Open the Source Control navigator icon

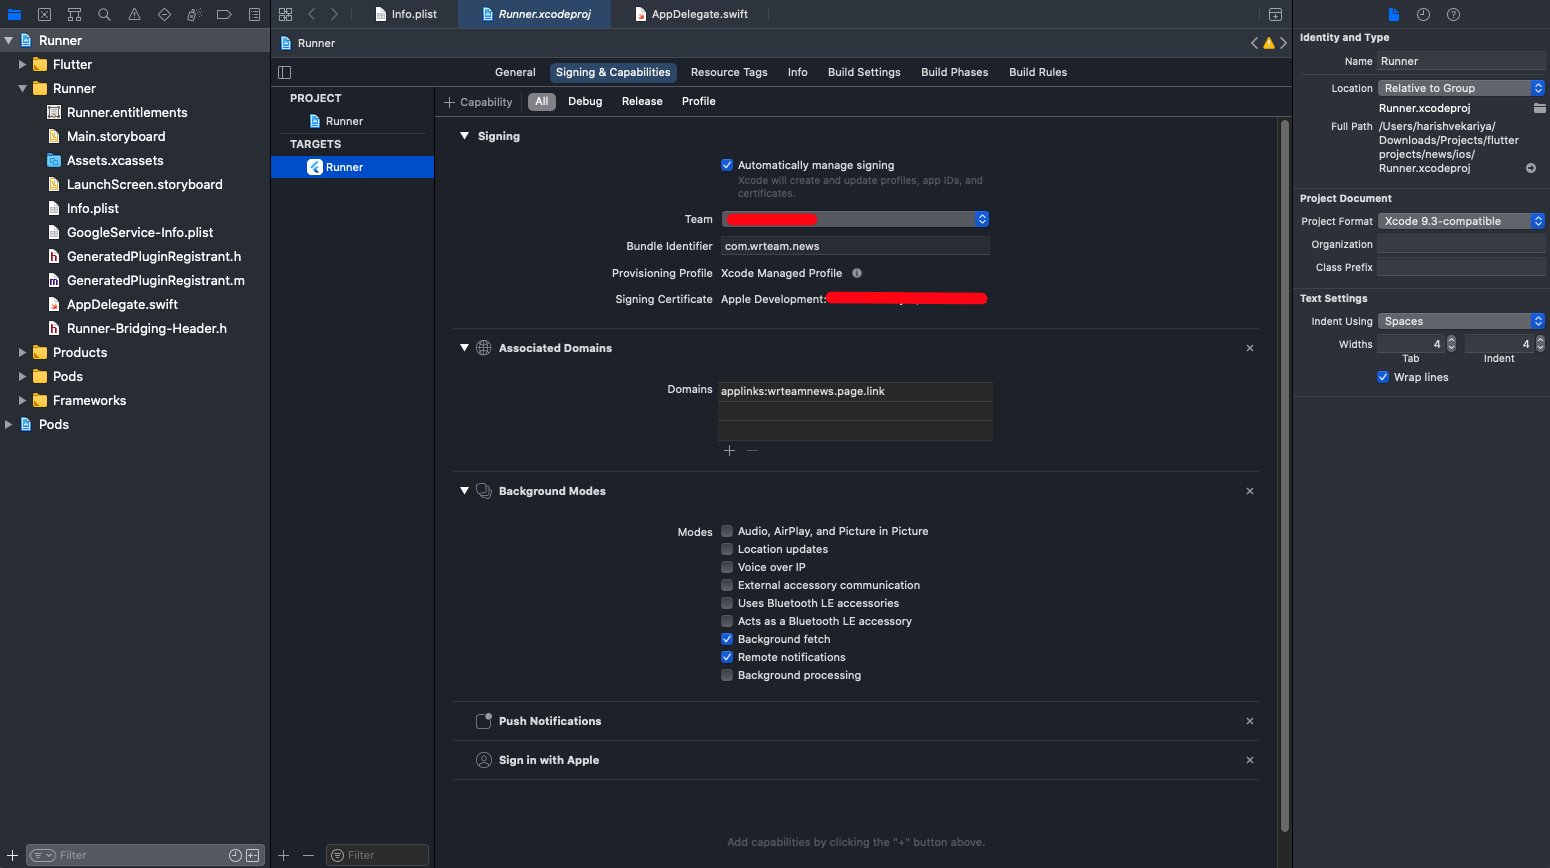(44, 14)
